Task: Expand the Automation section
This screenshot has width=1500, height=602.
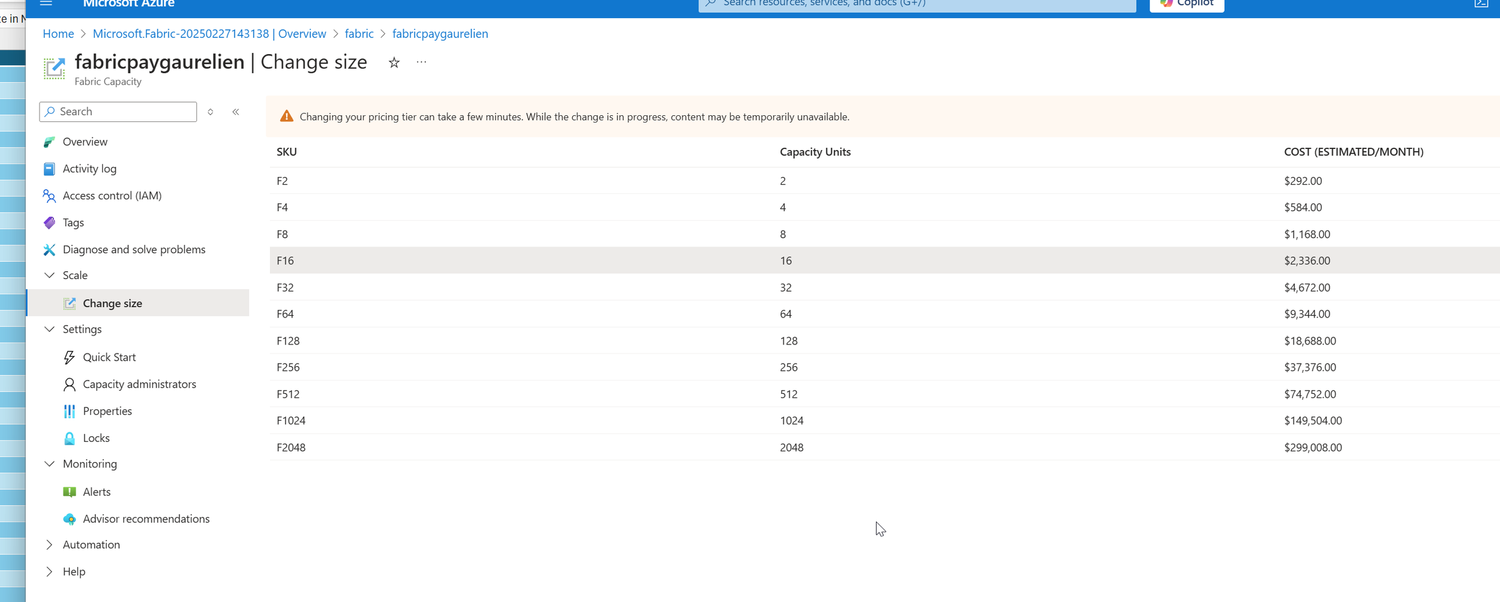Action: point(49,544)
